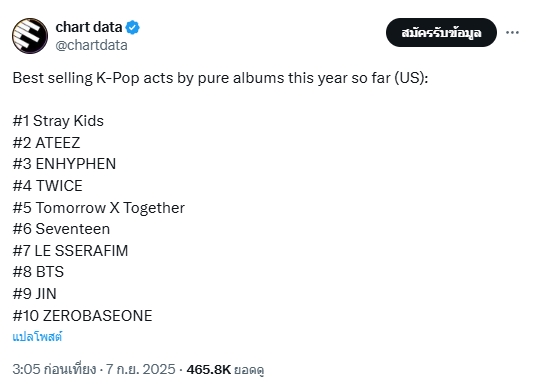The height and width of the screenshot is (387, 533).
Task: Open the chart data profile picture
Action: click(x=30, y=36)
